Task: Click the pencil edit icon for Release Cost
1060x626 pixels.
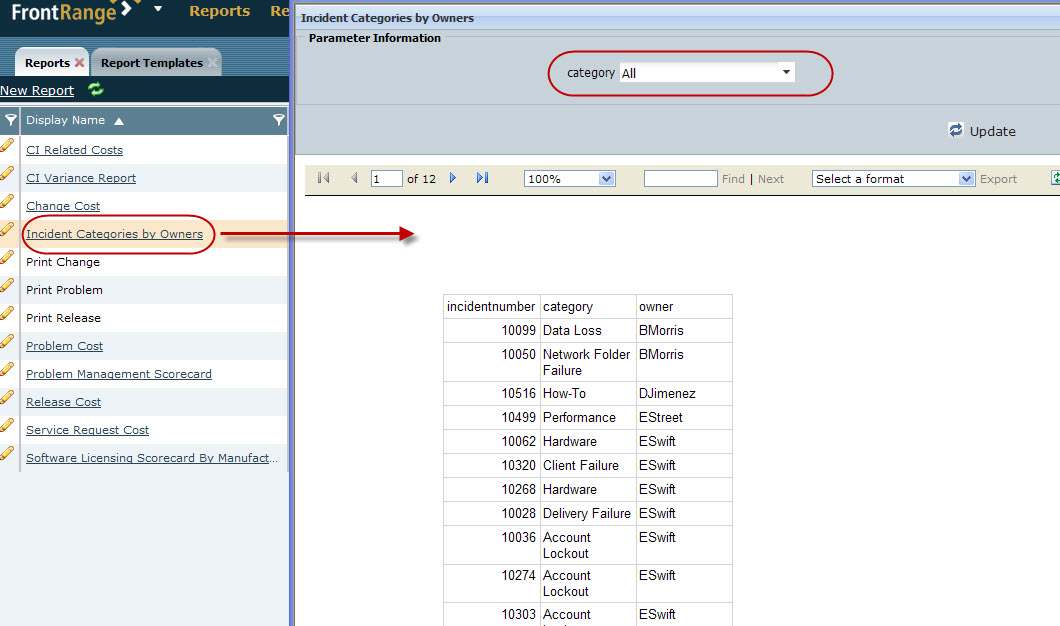Action: coord(7,398)
